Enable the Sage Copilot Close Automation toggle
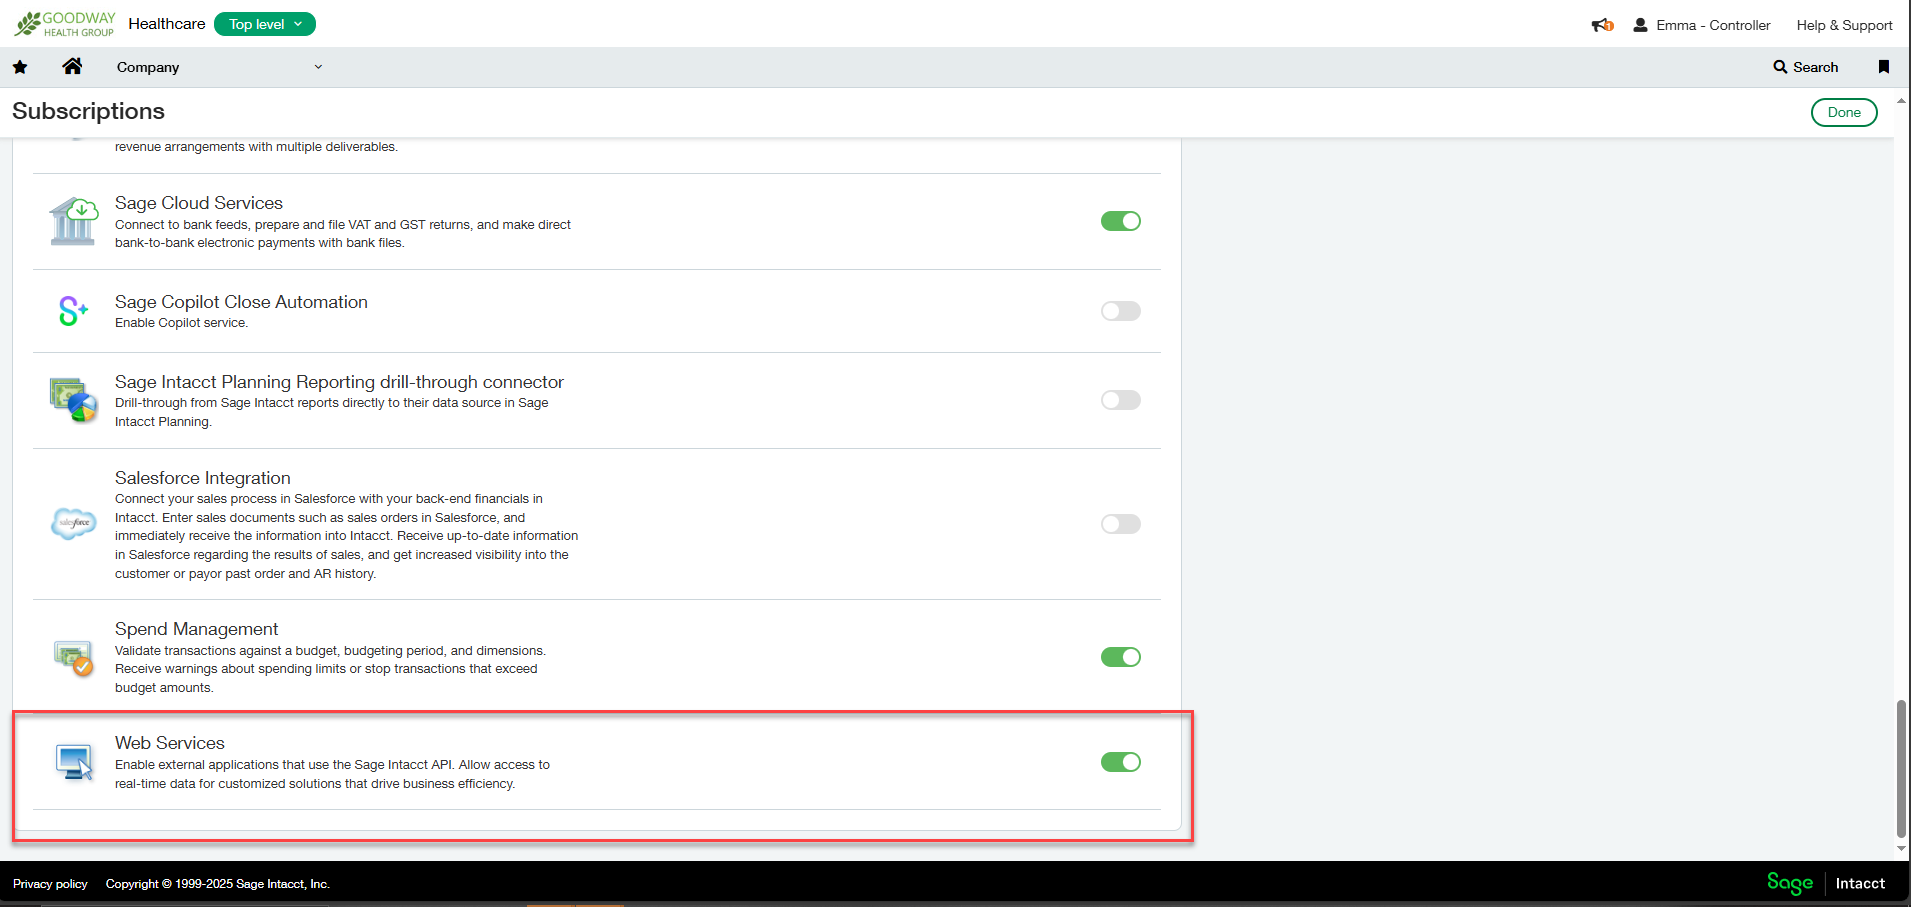 point(1121,311)
